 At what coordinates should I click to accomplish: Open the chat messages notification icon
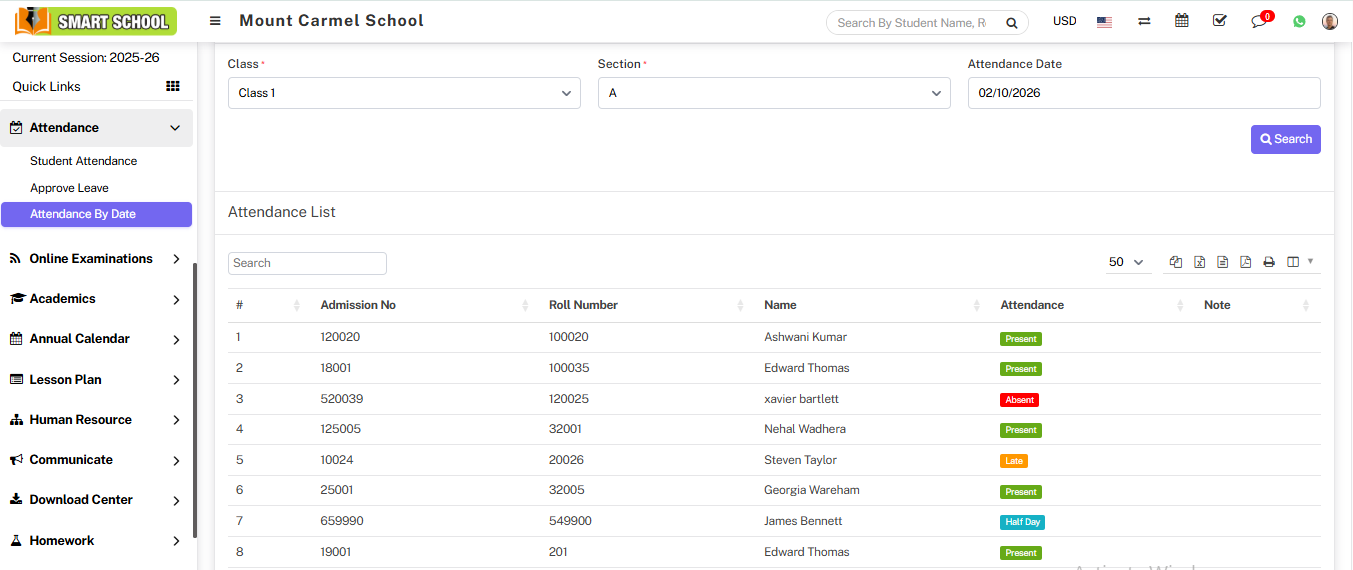[1259, 21]
